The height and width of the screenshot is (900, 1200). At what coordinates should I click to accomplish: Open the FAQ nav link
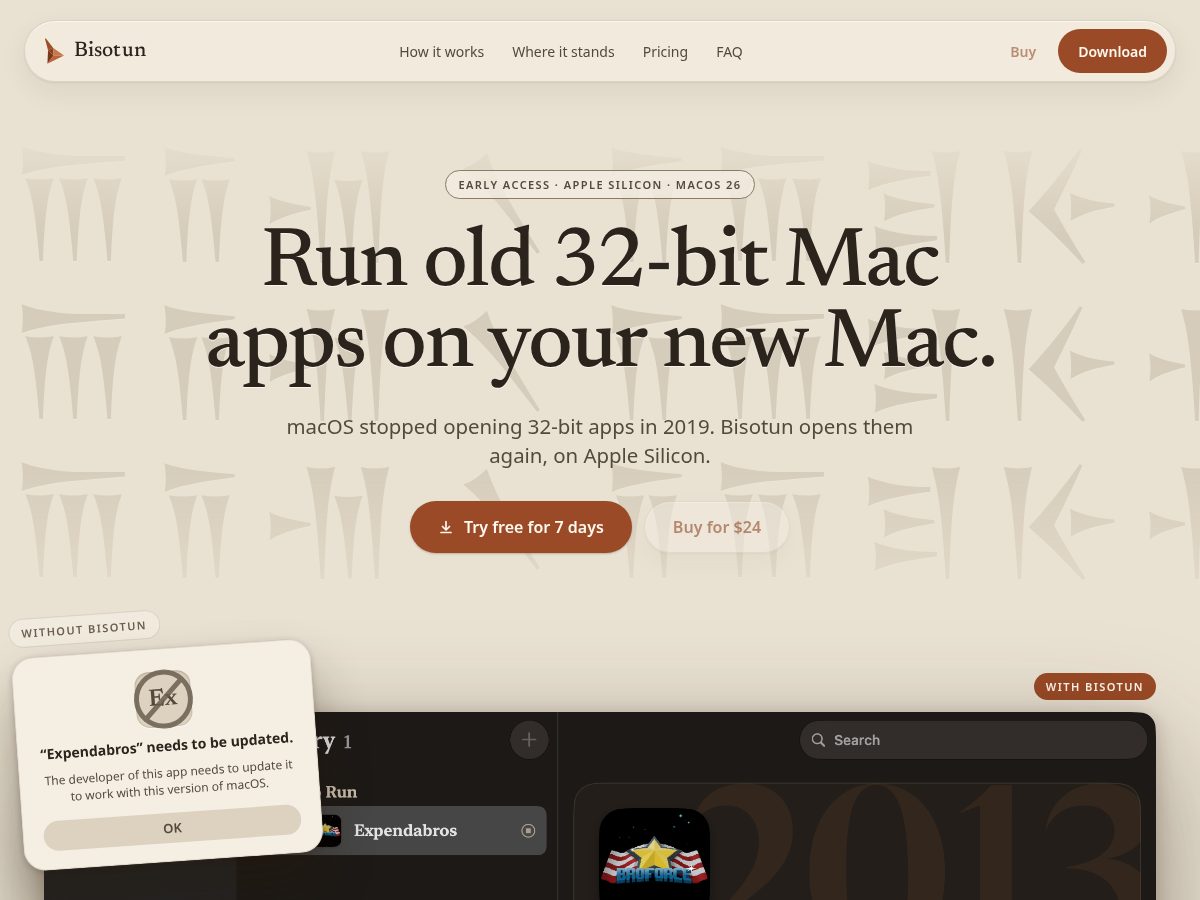729,52
